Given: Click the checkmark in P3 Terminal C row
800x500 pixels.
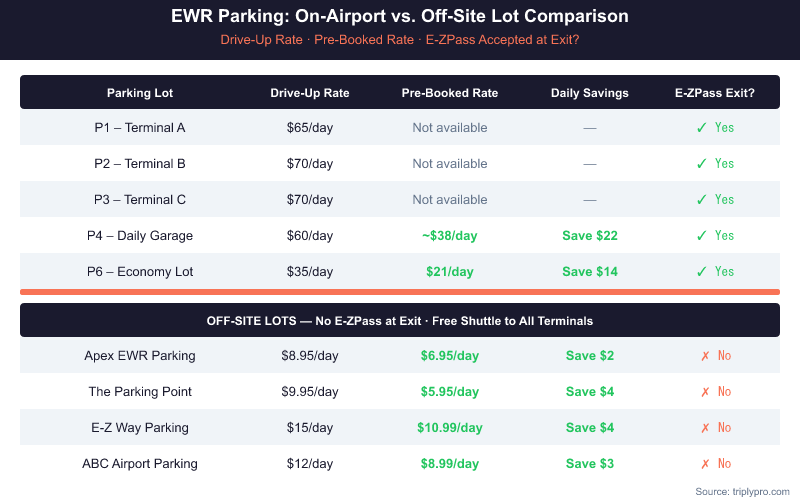Looking at the screenshot, I should (702, 199).
